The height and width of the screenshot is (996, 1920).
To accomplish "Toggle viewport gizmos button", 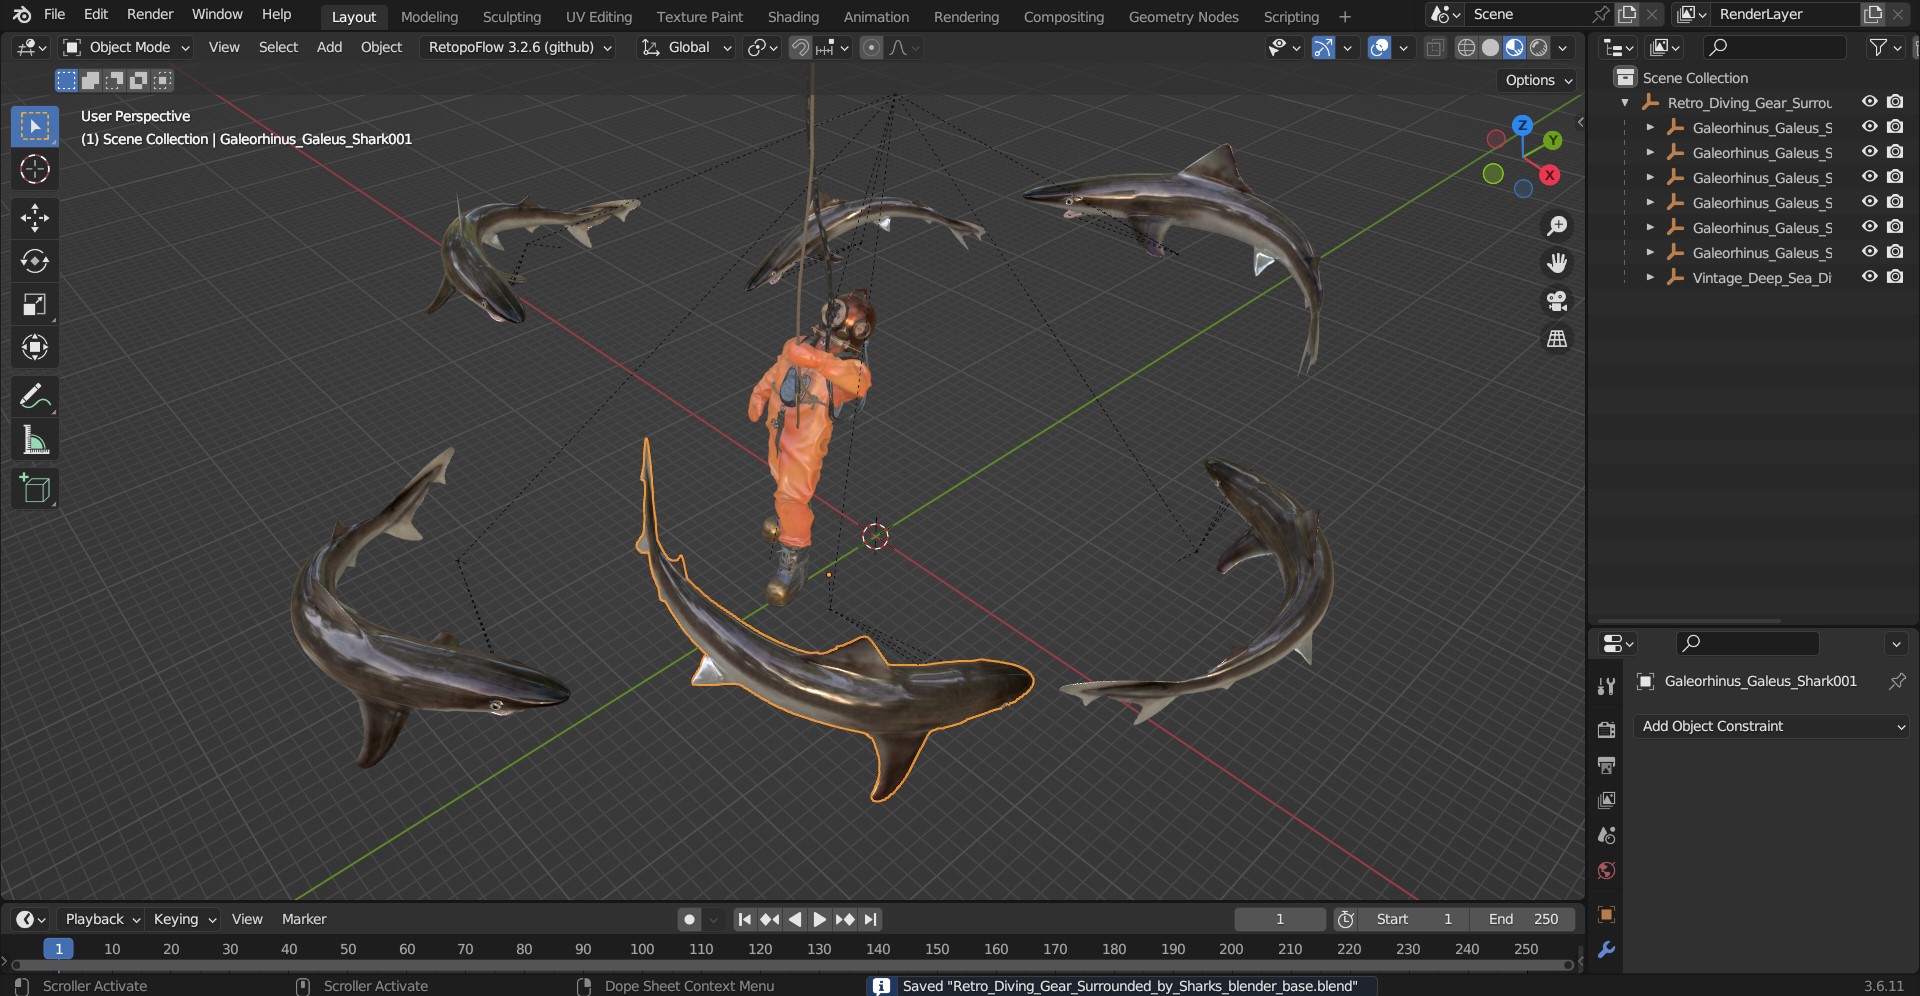I will (1323, 47).
